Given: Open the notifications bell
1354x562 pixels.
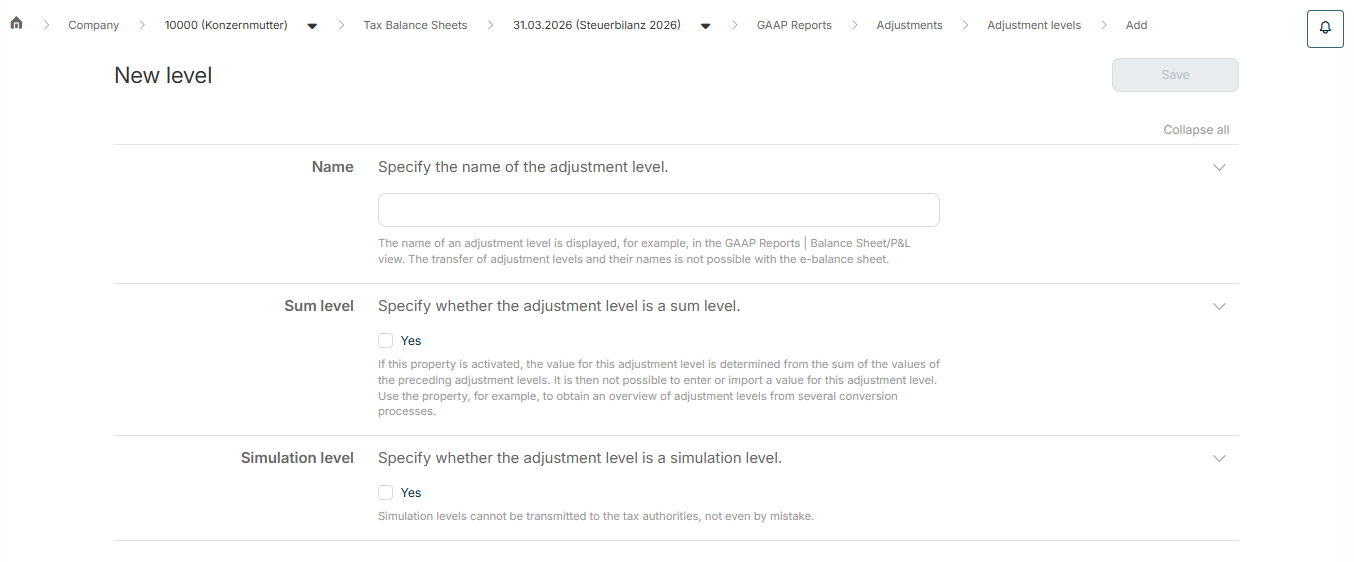Looking at the screenshot, I should coord(1325,28).
